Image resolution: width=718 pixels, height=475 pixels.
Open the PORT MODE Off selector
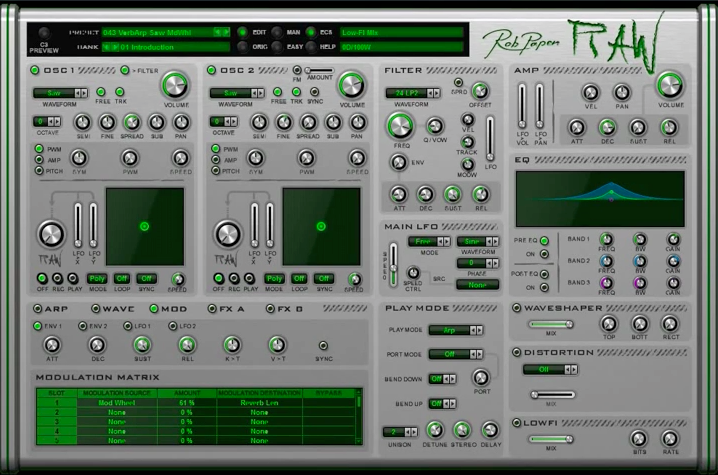[x=456, y=354]
